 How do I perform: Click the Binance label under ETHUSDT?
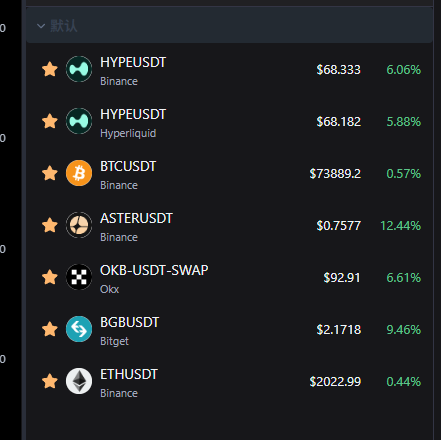point(119,393)
